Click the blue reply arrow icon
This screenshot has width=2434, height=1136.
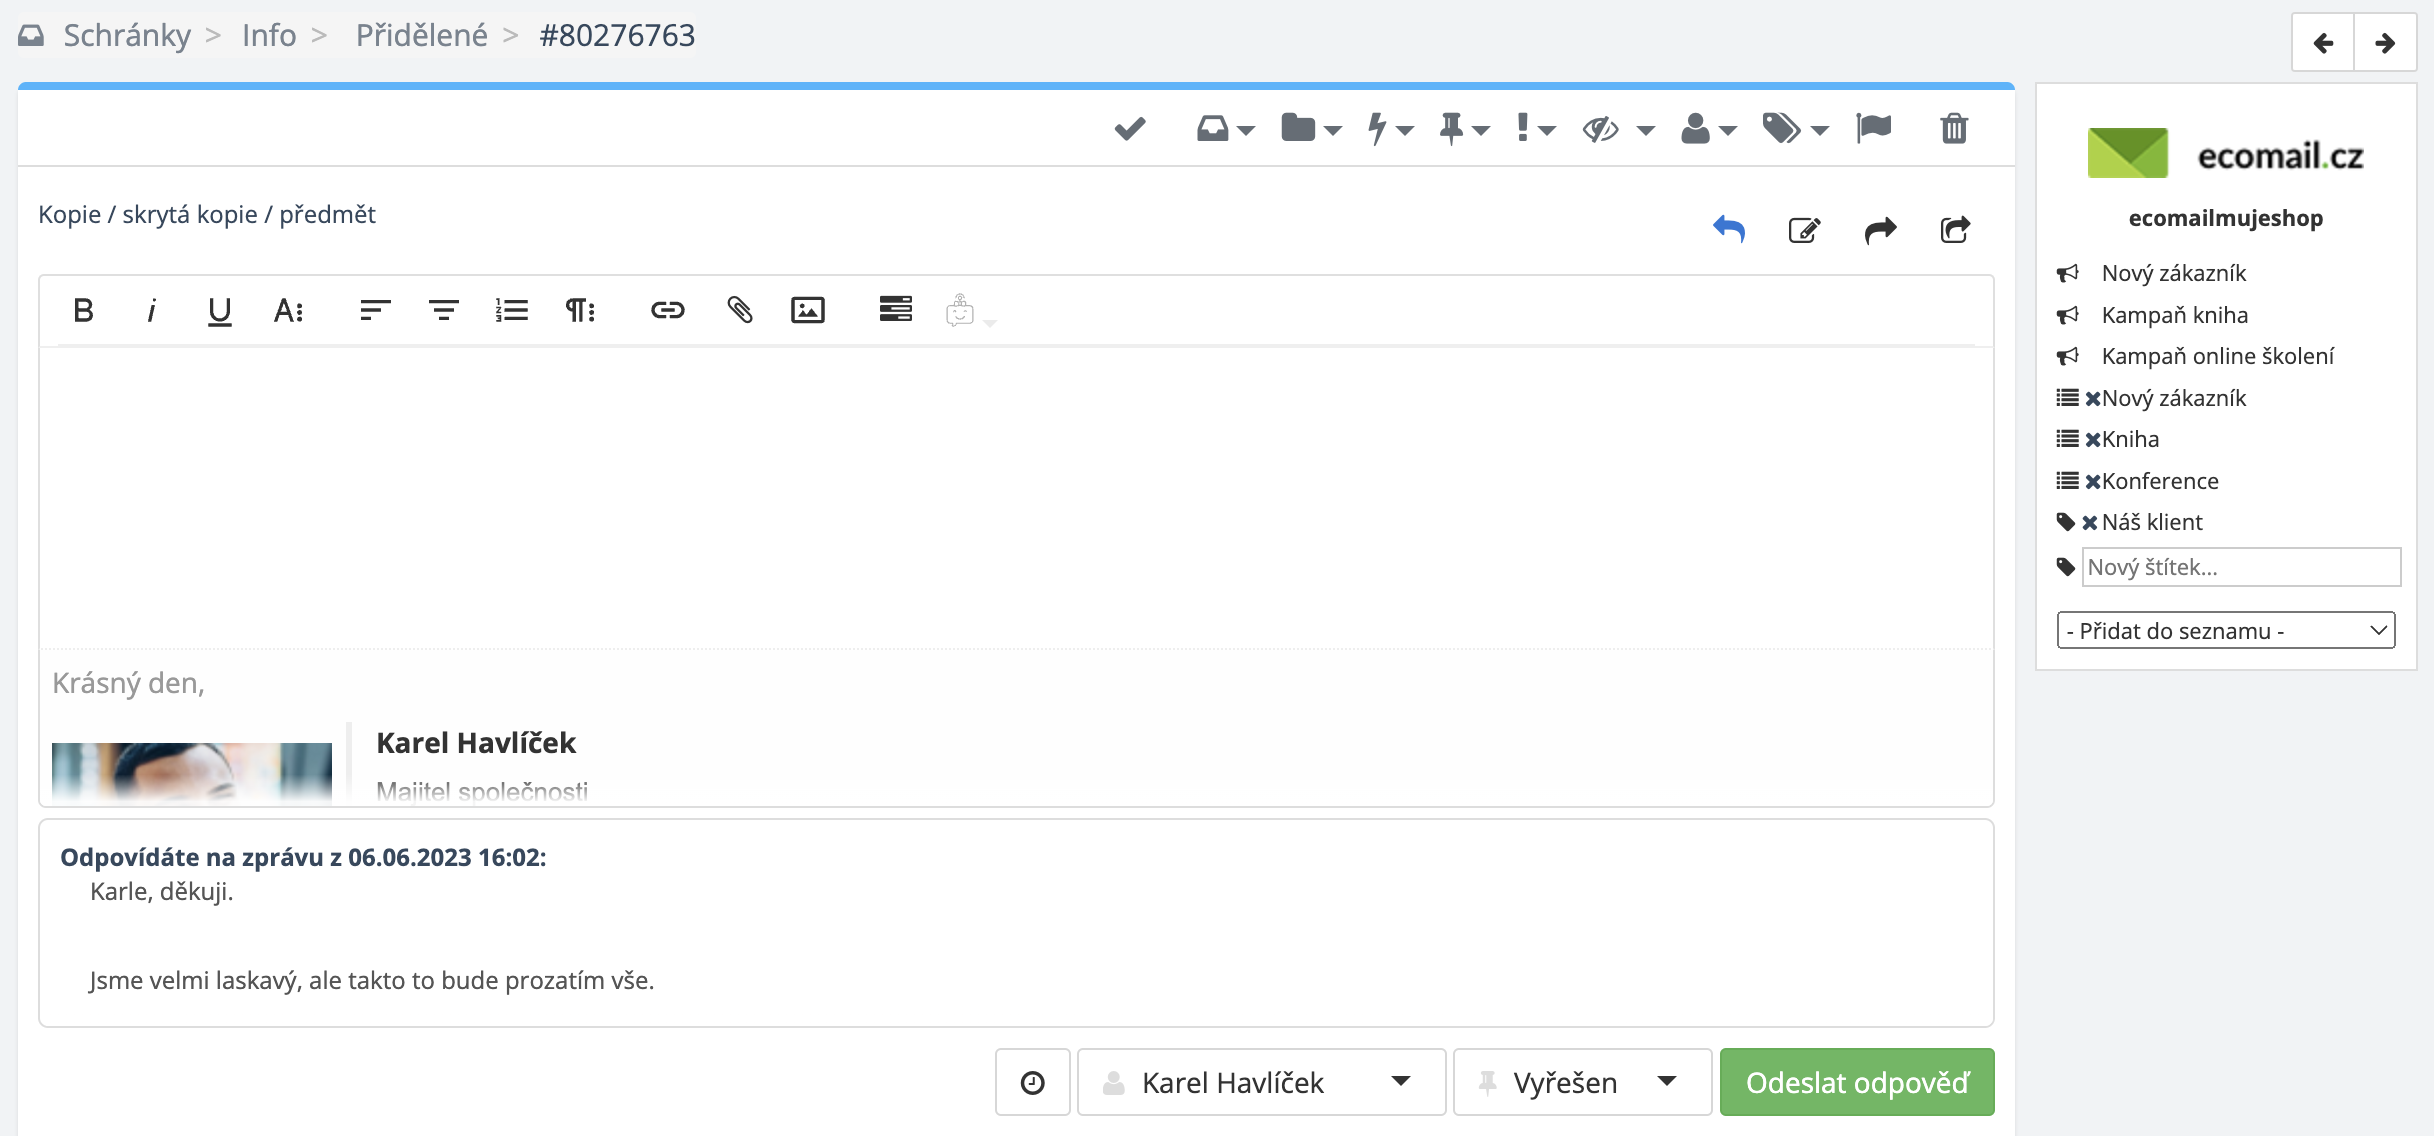[1728, 229]
